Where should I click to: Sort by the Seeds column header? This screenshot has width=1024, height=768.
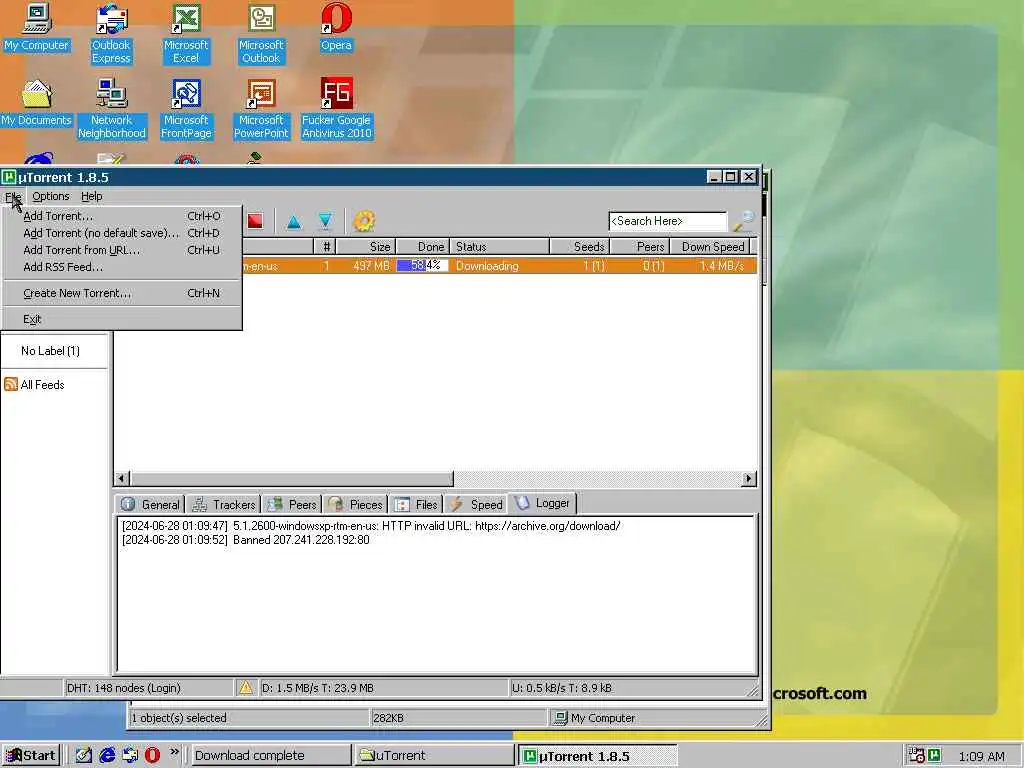click(580, 247)
